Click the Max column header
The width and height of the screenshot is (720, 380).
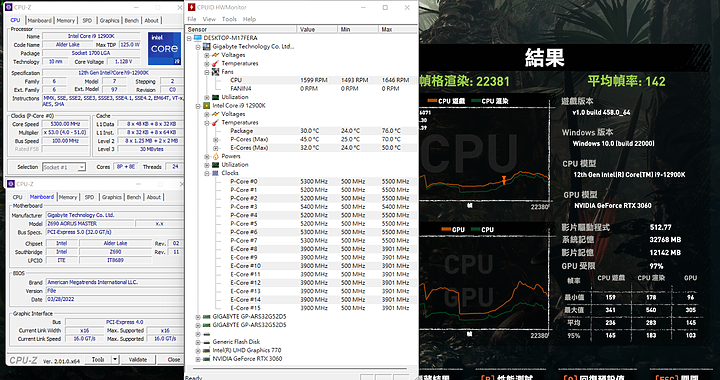[399, 29]
